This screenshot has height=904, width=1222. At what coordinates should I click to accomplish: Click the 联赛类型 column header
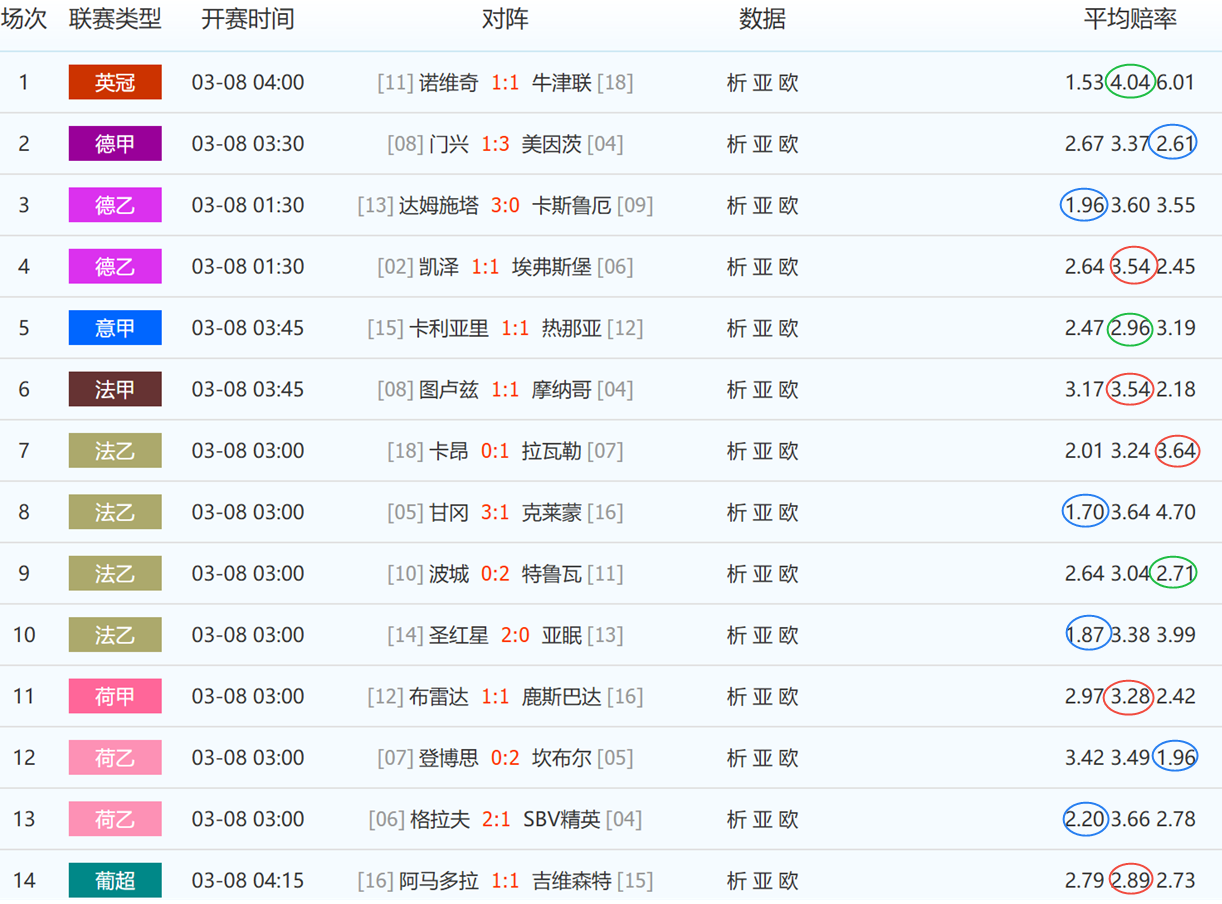tap(115, 20)
